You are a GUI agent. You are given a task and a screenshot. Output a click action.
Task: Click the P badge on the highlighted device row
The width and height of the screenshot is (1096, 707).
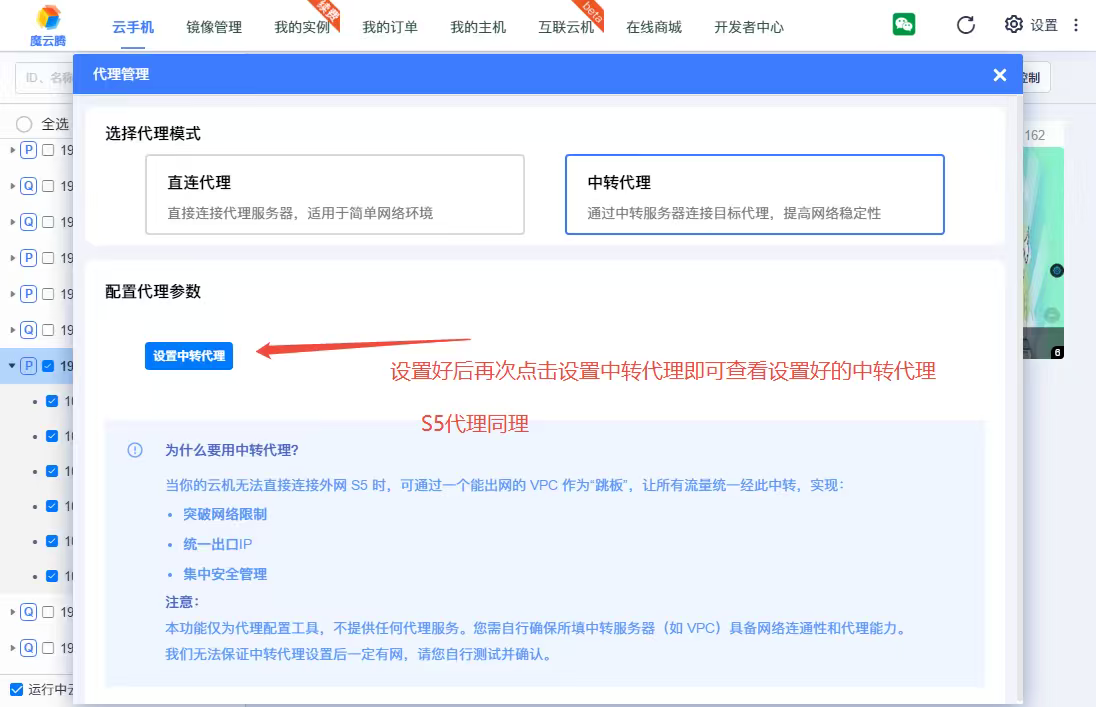coord(29,366)
